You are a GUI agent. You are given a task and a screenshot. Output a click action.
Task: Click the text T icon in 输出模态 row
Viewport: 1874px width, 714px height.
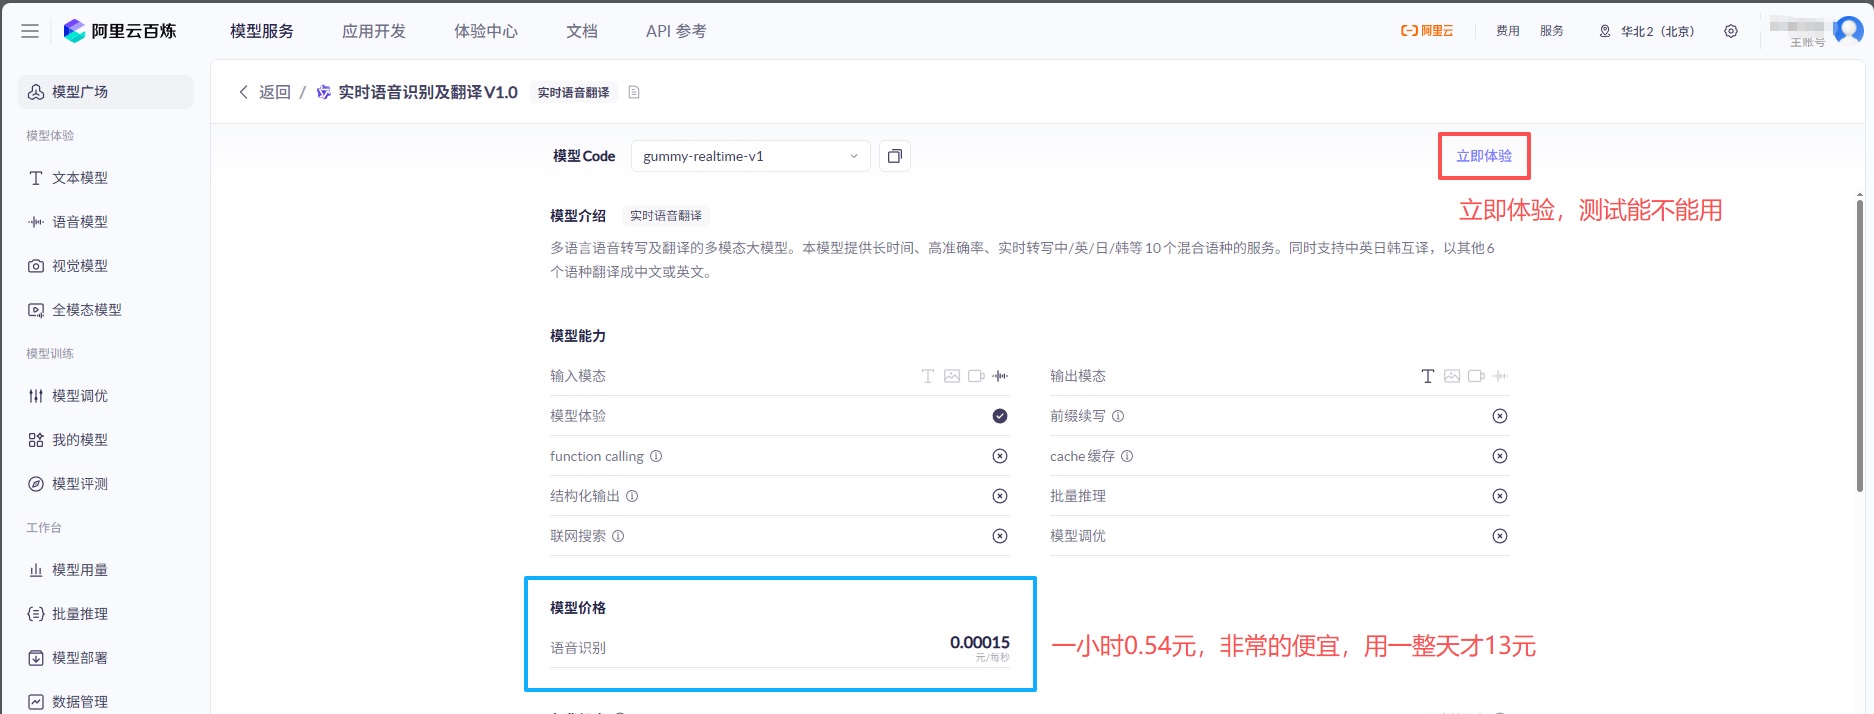(x=1428, y=376)
